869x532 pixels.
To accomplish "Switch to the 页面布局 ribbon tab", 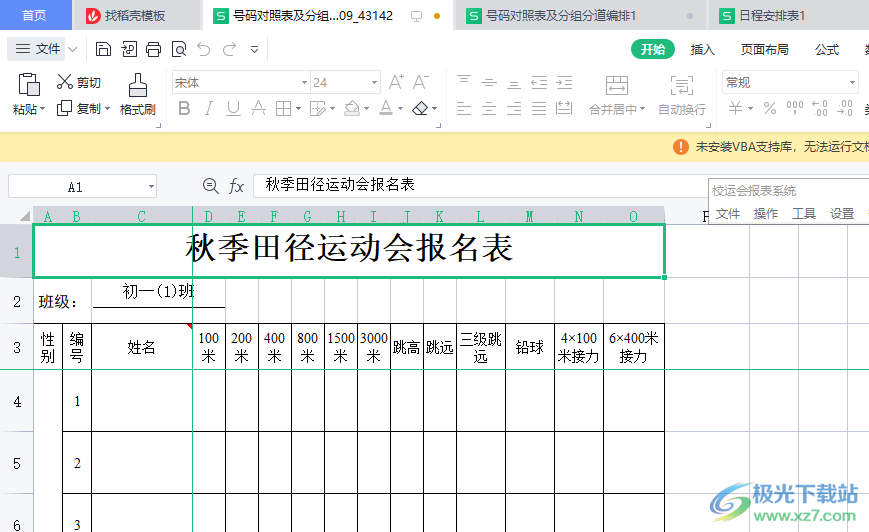I will point(765,49).
